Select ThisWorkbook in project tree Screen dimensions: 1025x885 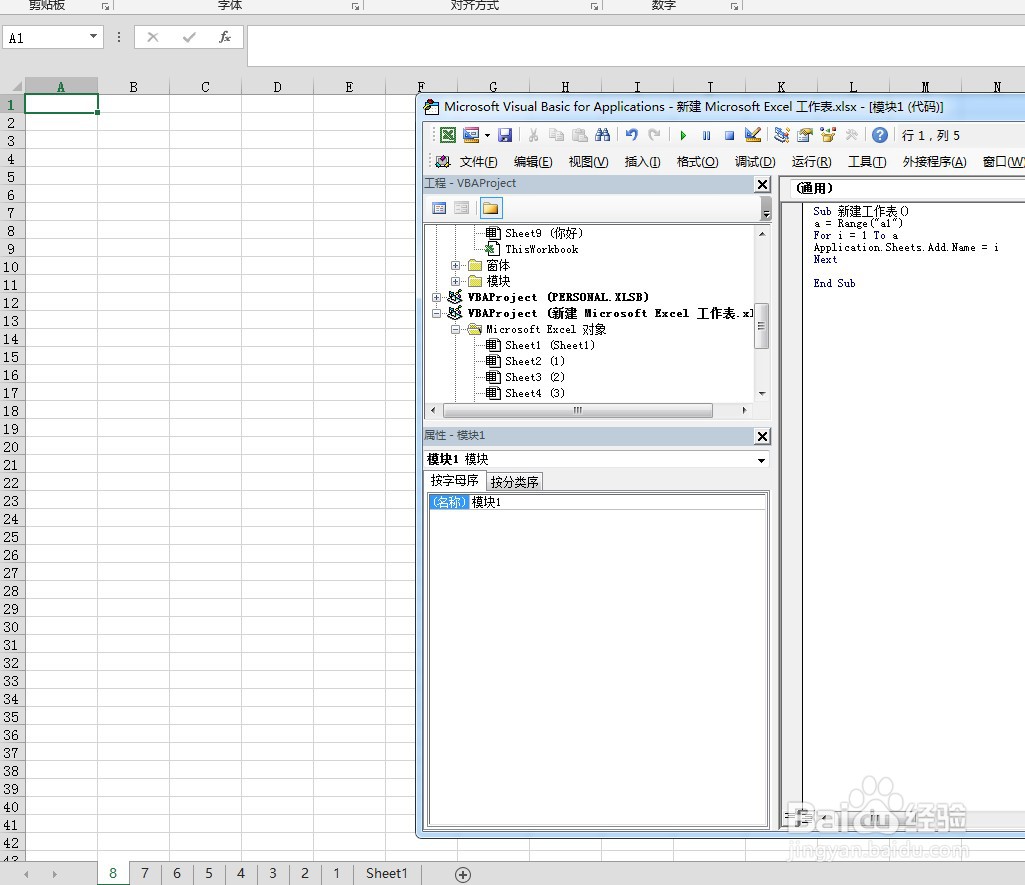pos(541,249)
